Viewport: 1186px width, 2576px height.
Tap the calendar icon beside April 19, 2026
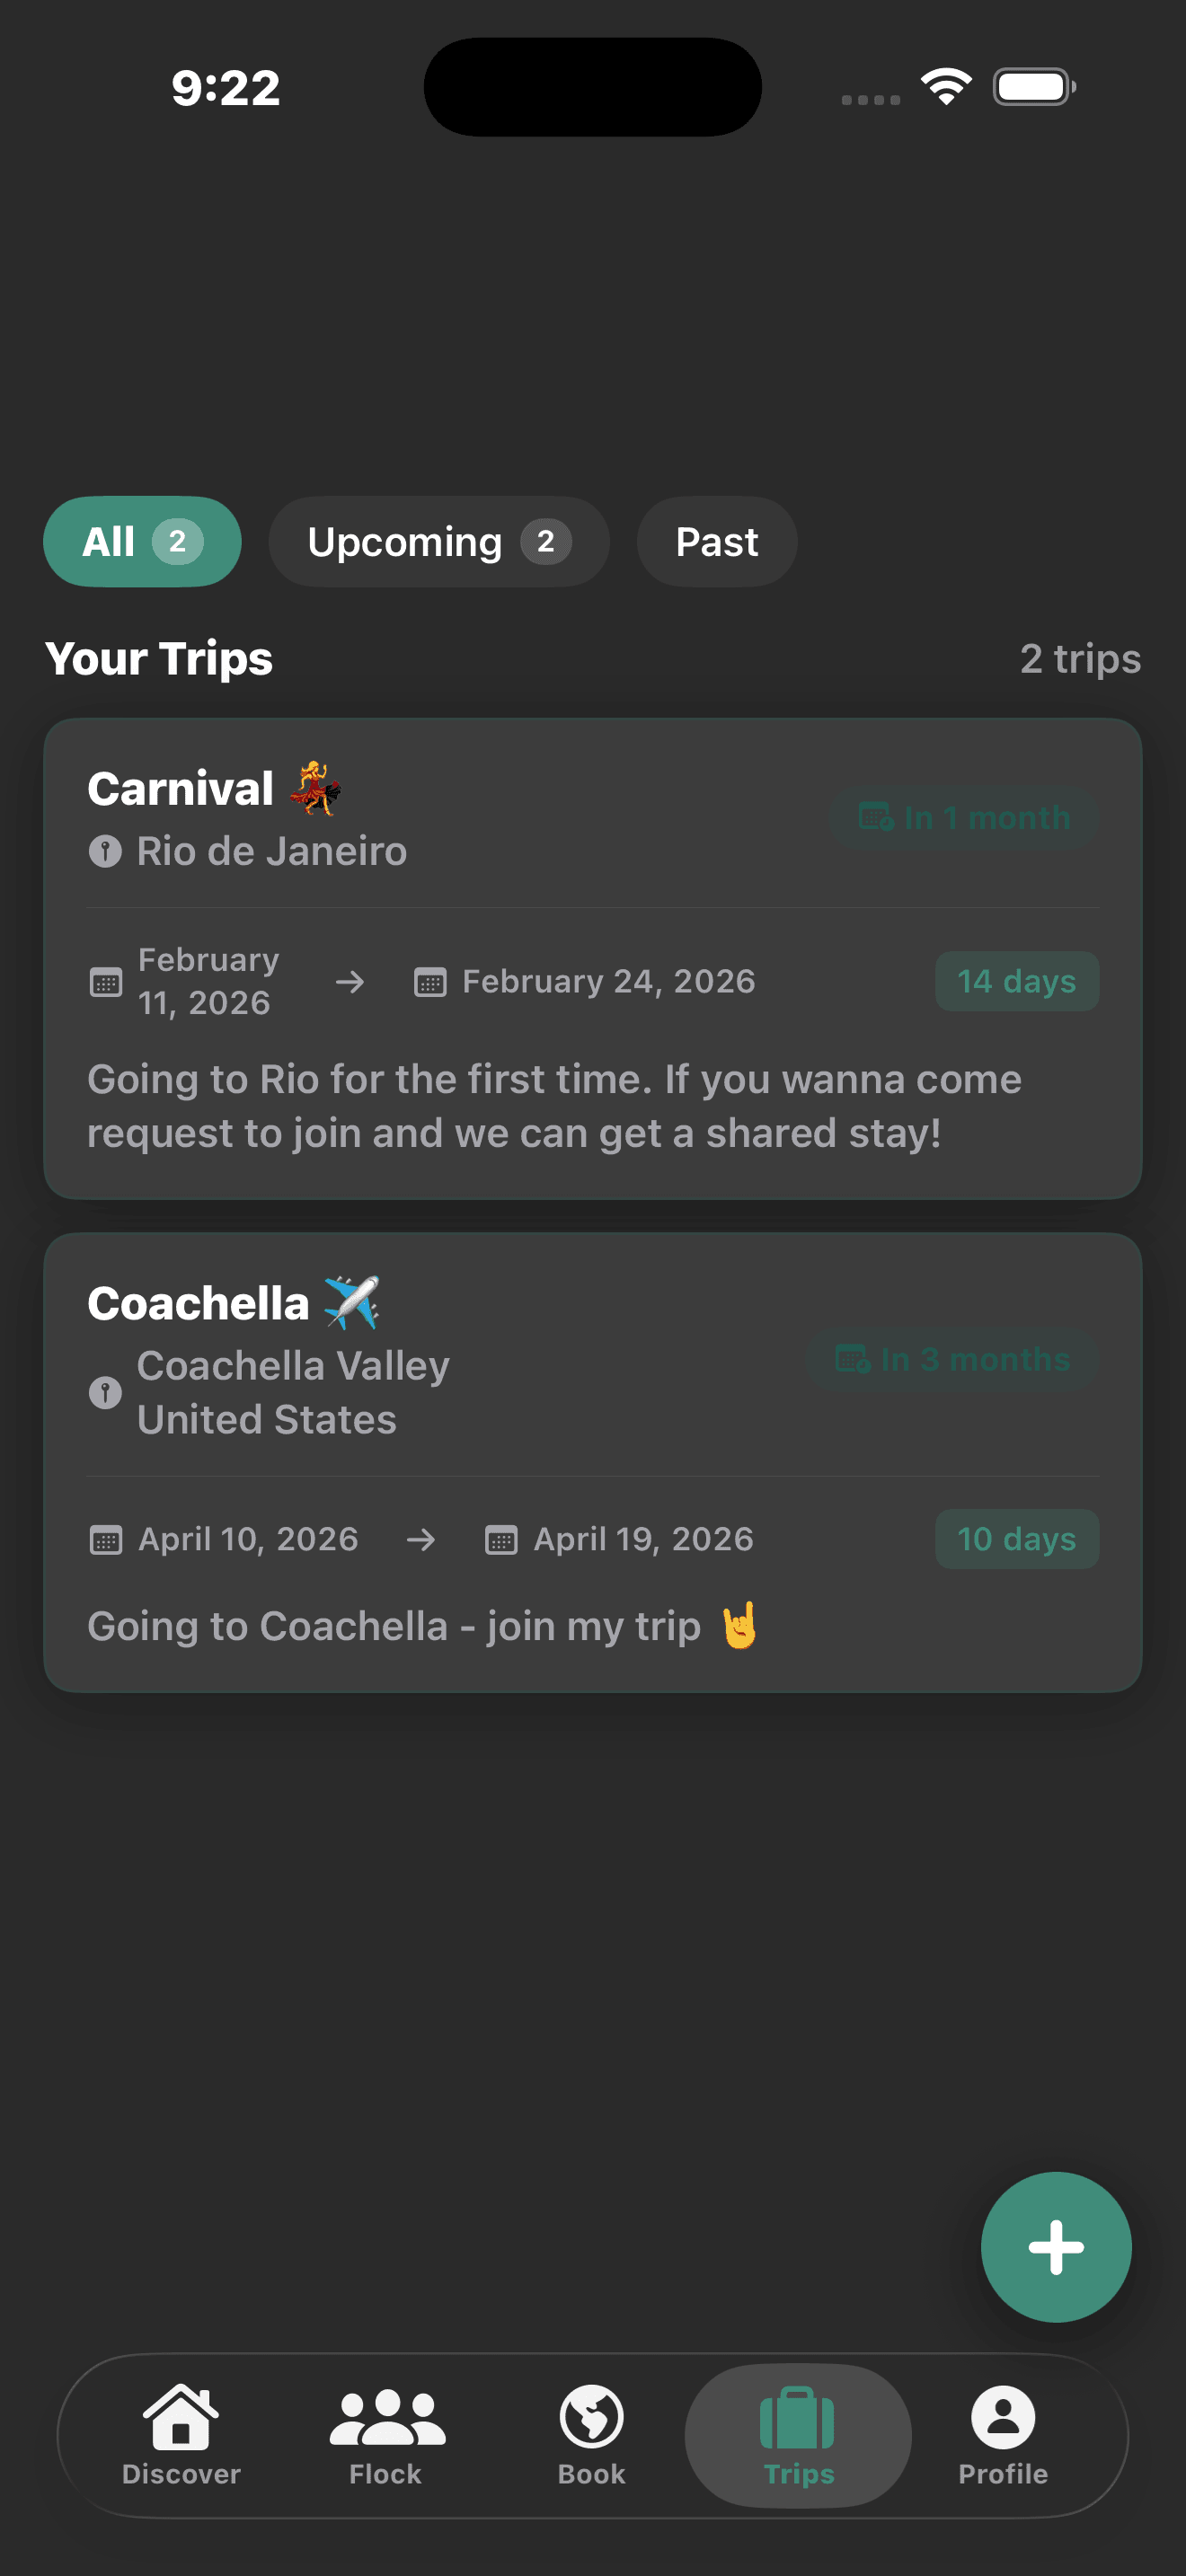[x=500, y=1540]
